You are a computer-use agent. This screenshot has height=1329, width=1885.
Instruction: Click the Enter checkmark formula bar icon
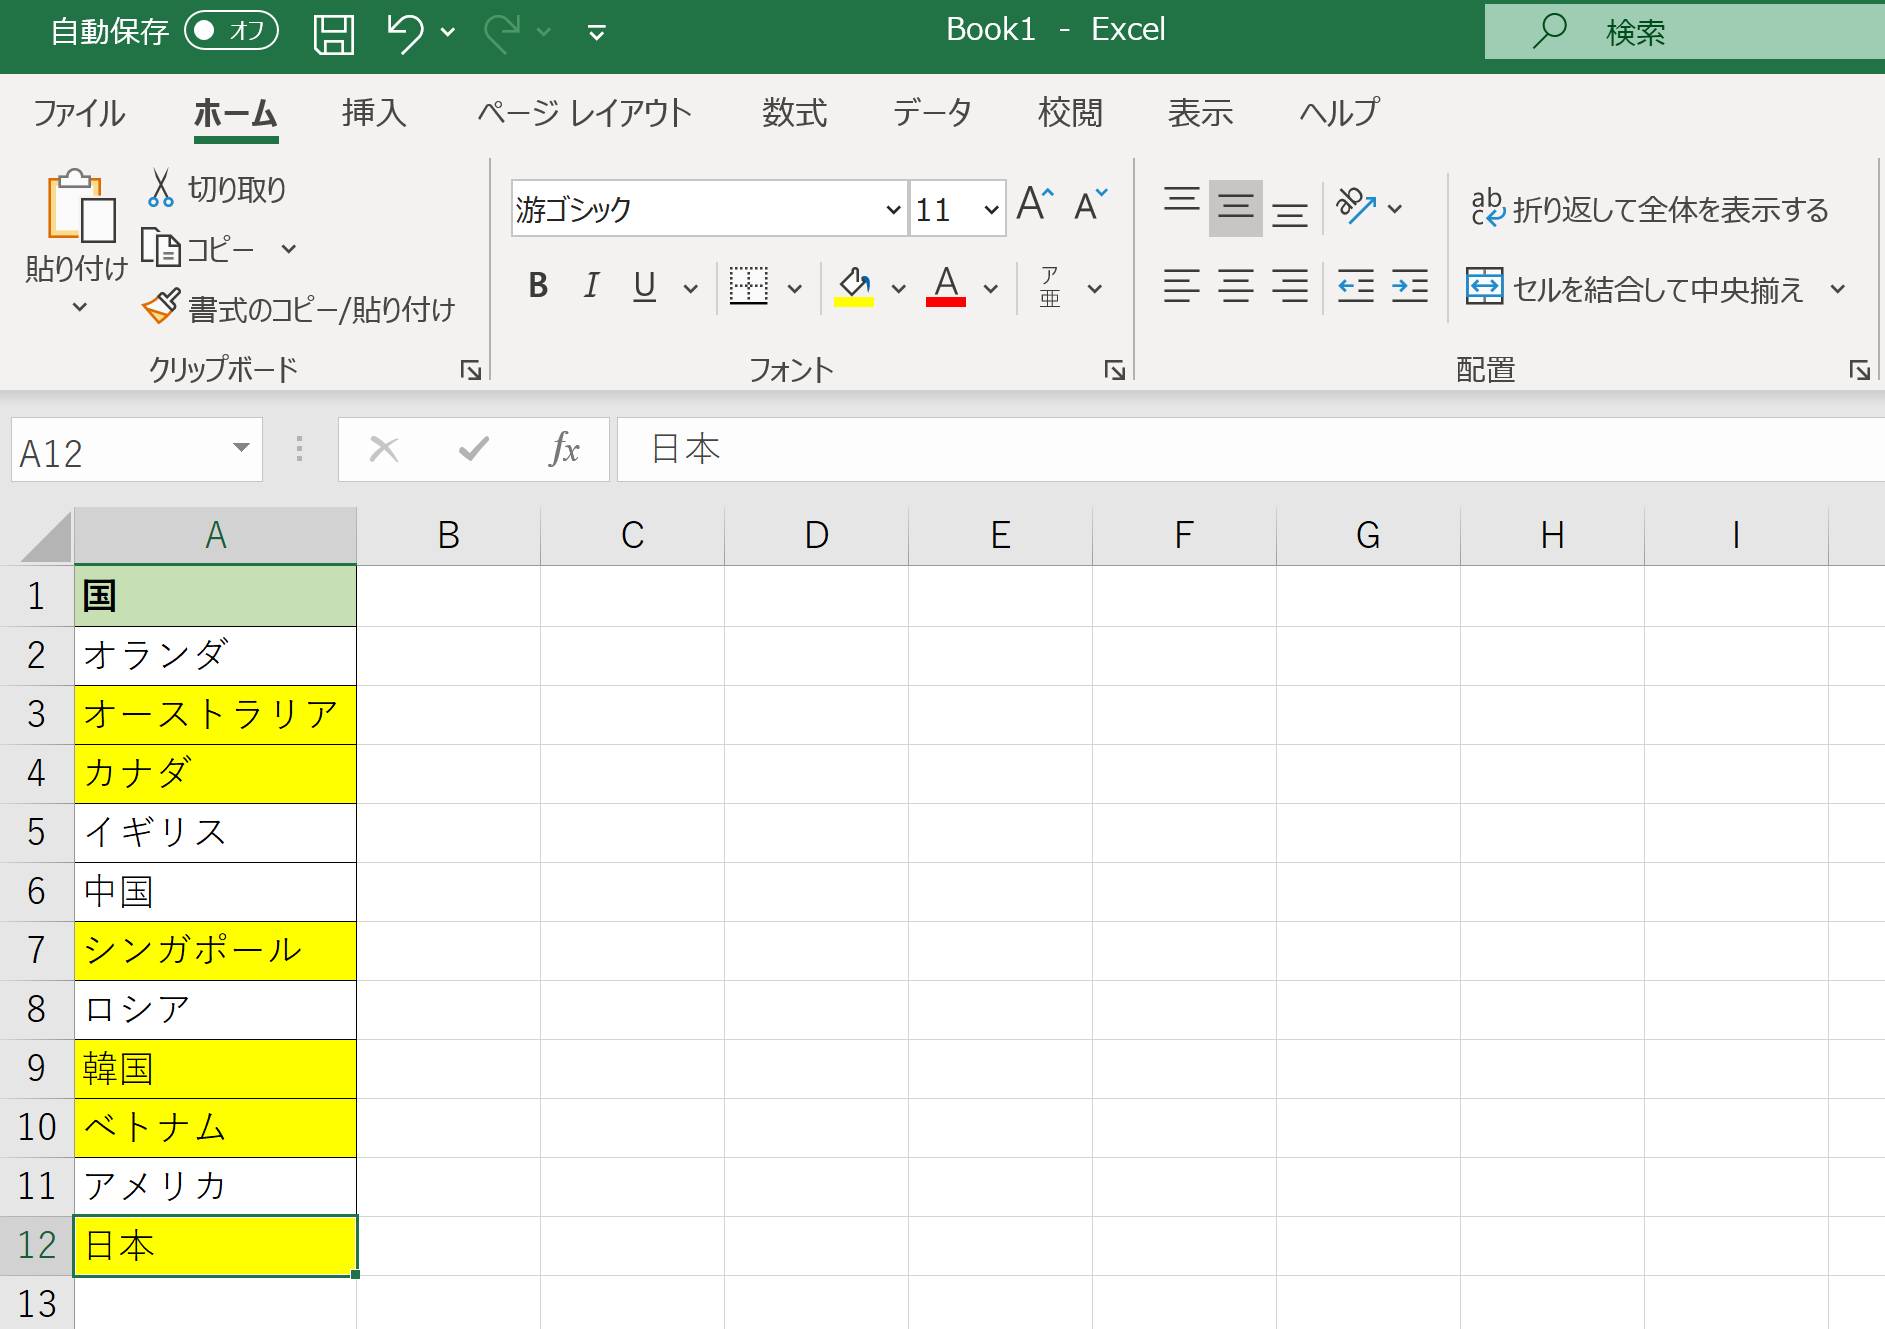(x=474, y=449)
